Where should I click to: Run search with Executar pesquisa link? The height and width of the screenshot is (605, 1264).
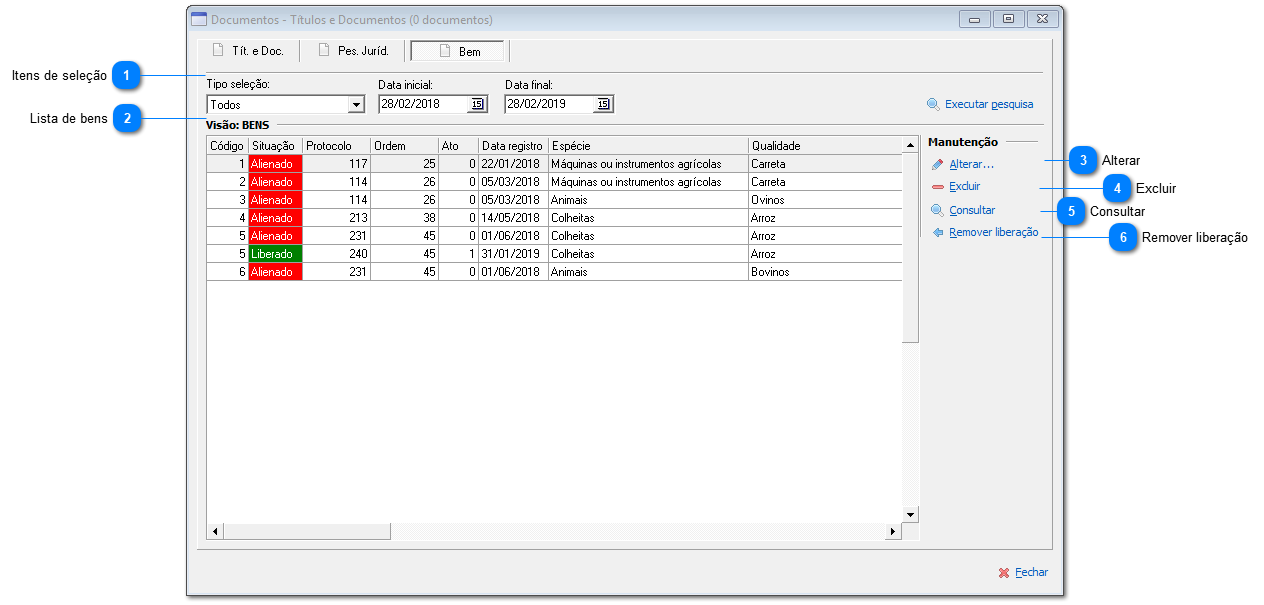989,104
